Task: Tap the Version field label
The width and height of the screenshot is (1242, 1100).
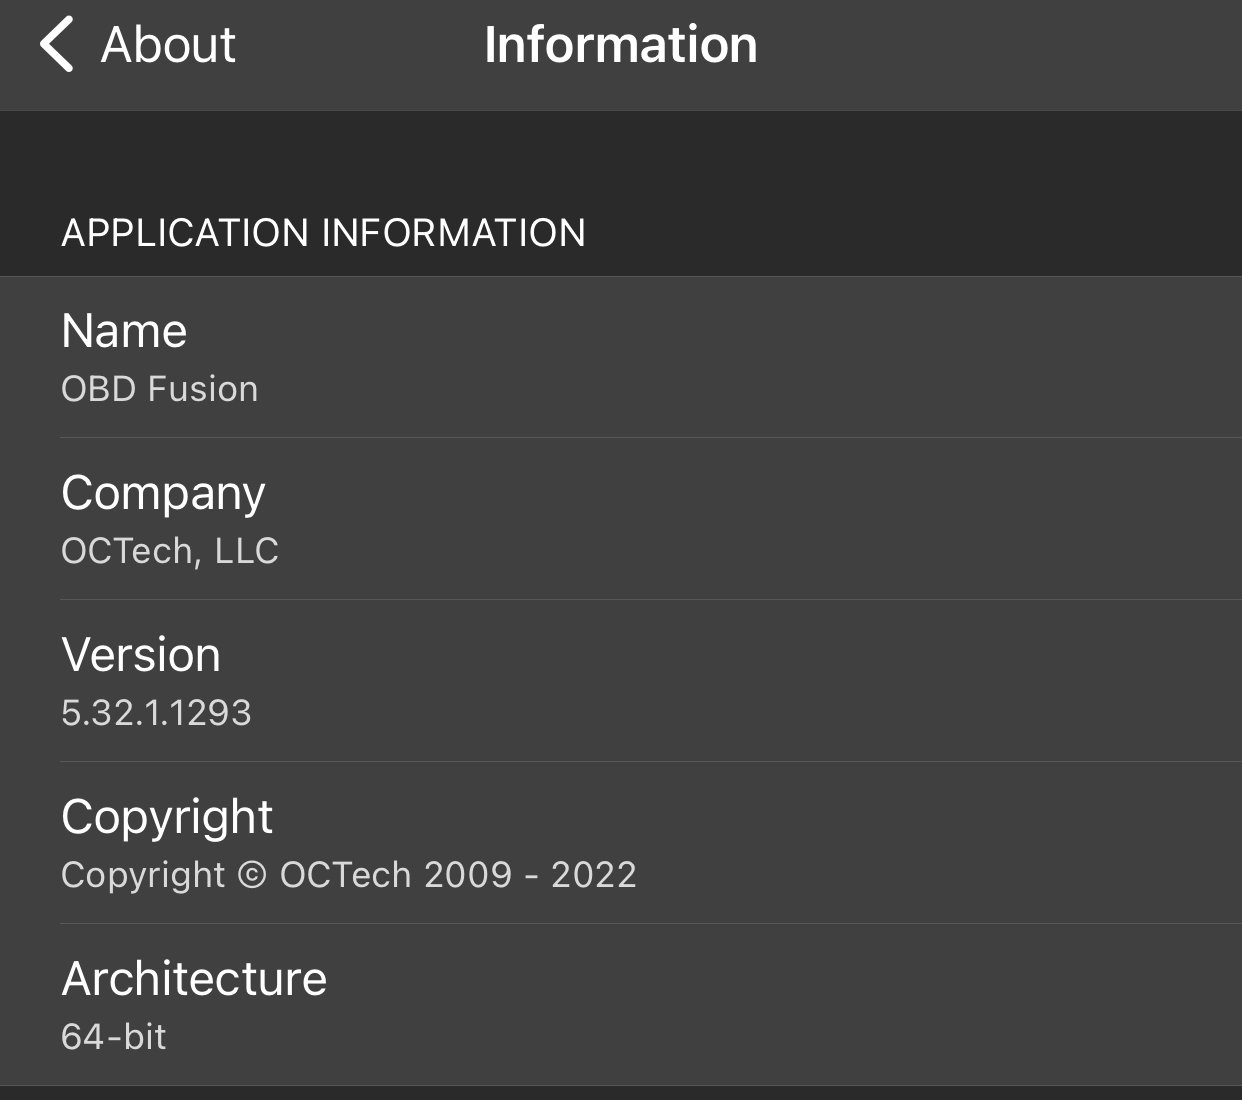Action: (141, 655)
